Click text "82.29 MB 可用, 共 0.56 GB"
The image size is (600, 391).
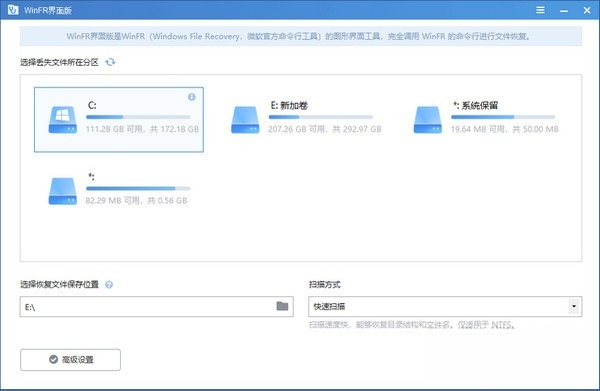(136, 200)
